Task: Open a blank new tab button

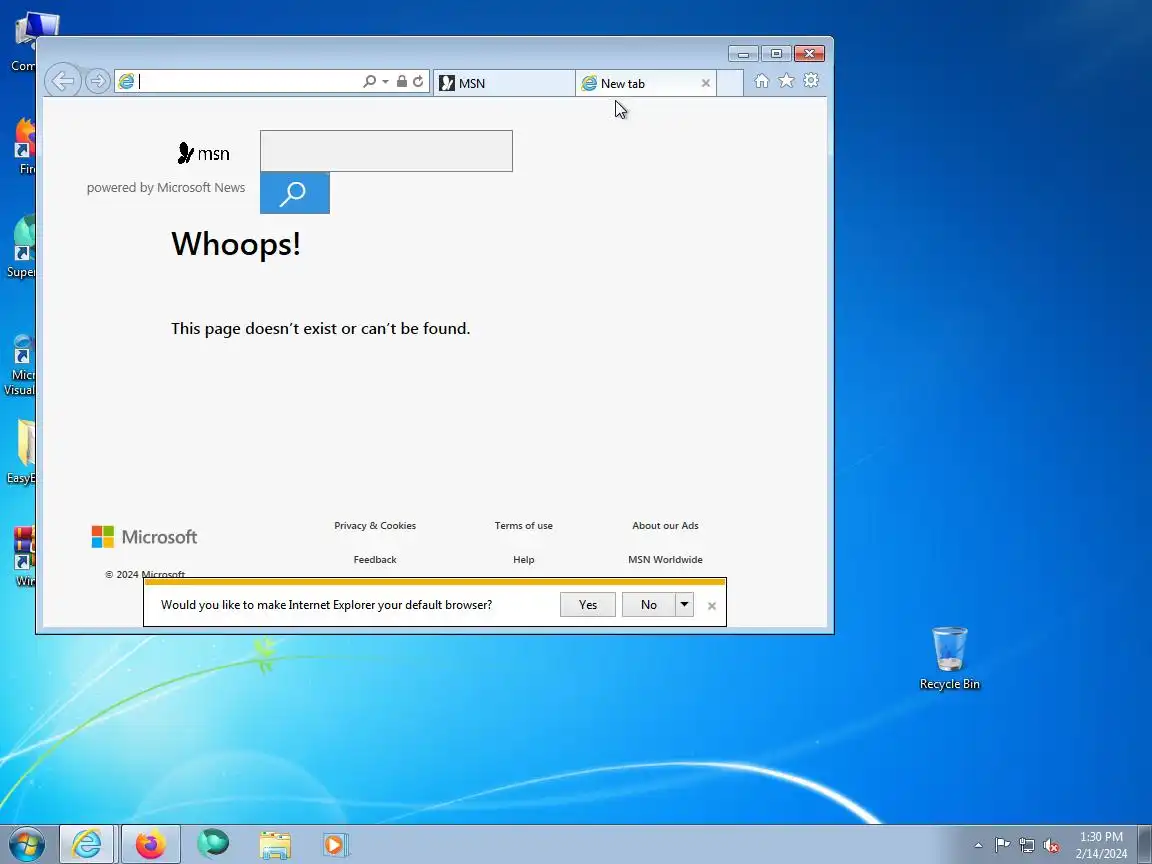Action: coord(730,83)
